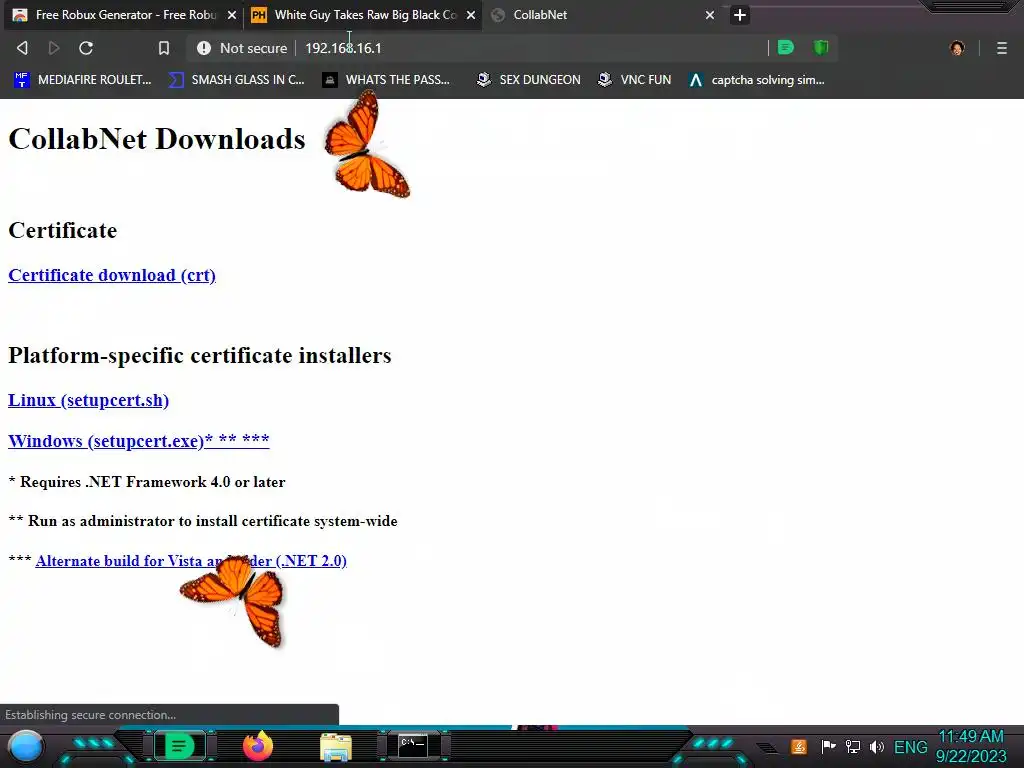This screenshot has width=1024, height=768.
Task: Open the captcha solving sim... bookmark
Action: (757, 80)
